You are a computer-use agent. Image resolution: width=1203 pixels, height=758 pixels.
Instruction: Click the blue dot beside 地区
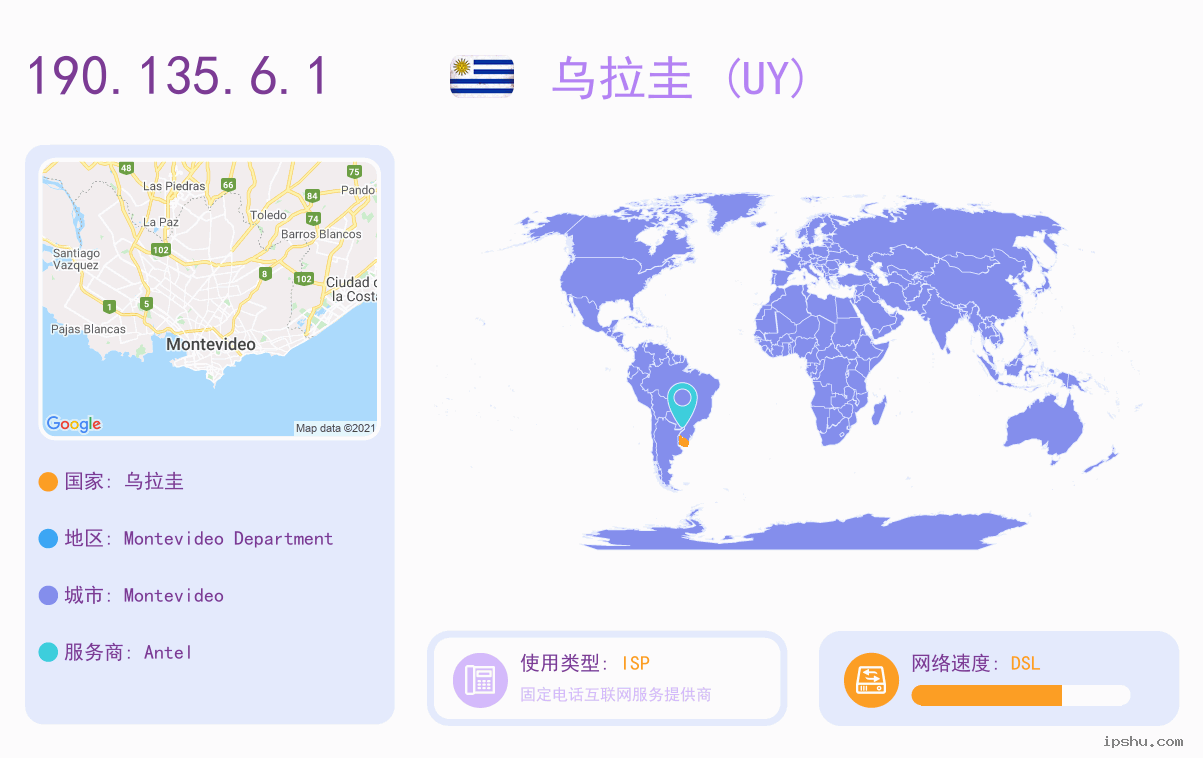pyautogui.click(x=48, y=539)
